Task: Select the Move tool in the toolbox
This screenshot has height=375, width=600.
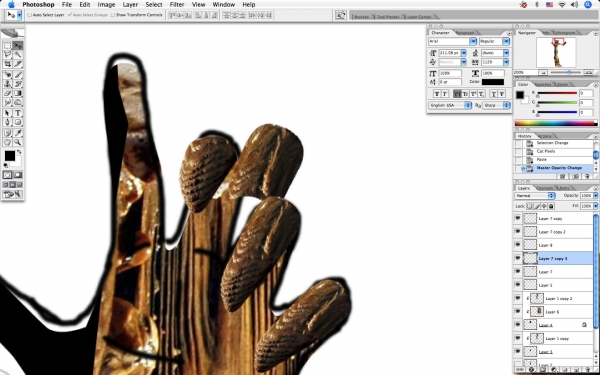Action: click(18, 46)
